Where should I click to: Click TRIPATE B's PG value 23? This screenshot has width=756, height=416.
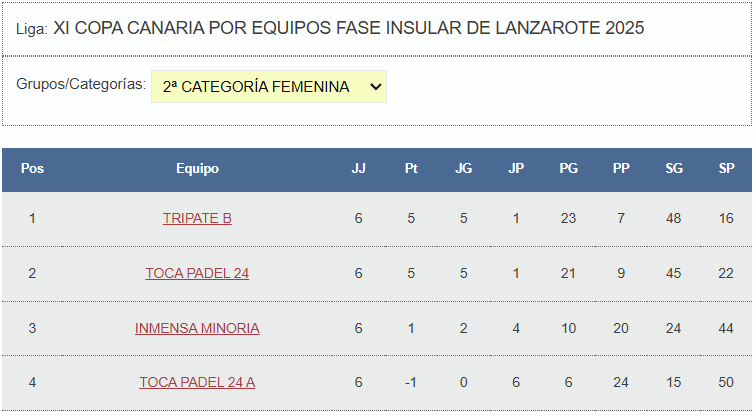click(568, 218)
